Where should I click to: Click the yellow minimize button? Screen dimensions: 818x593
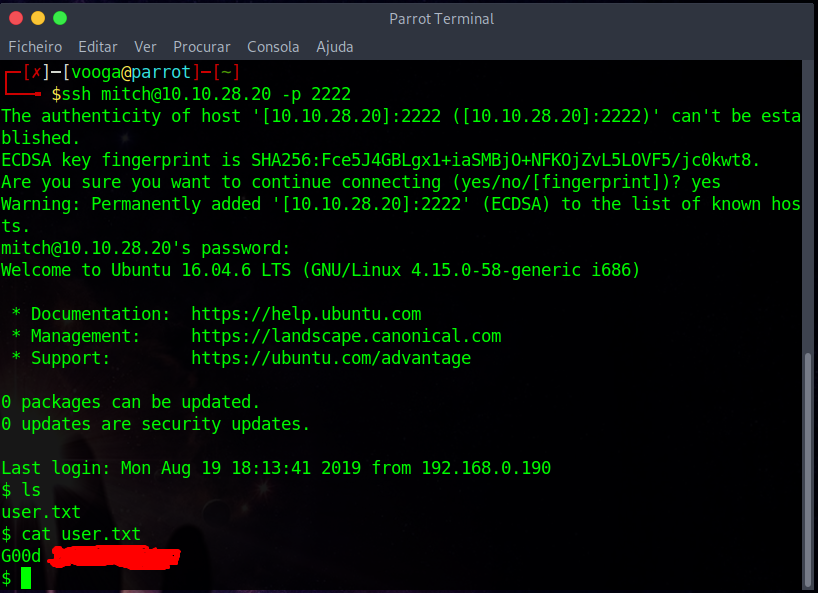(37, 17)
